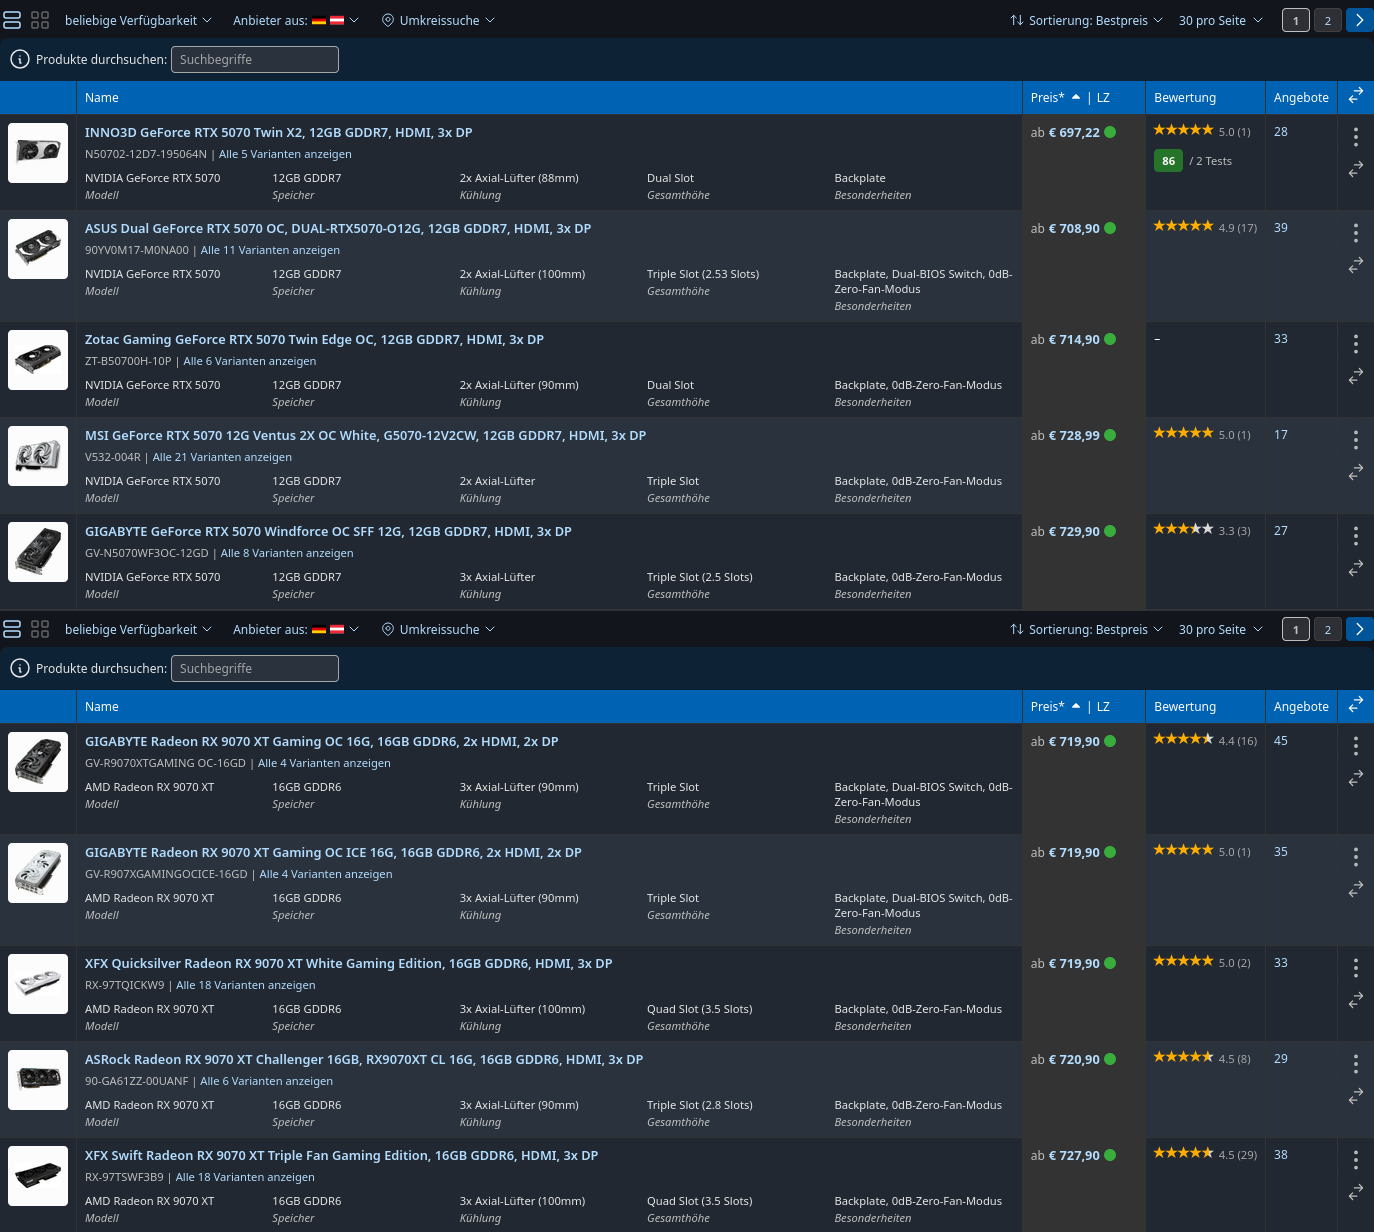Open beliebige Verfügbarkeit dropdown in the RTX 5070 listing
This screenshot has width=1374, height=1232.
tap(138, 20)
